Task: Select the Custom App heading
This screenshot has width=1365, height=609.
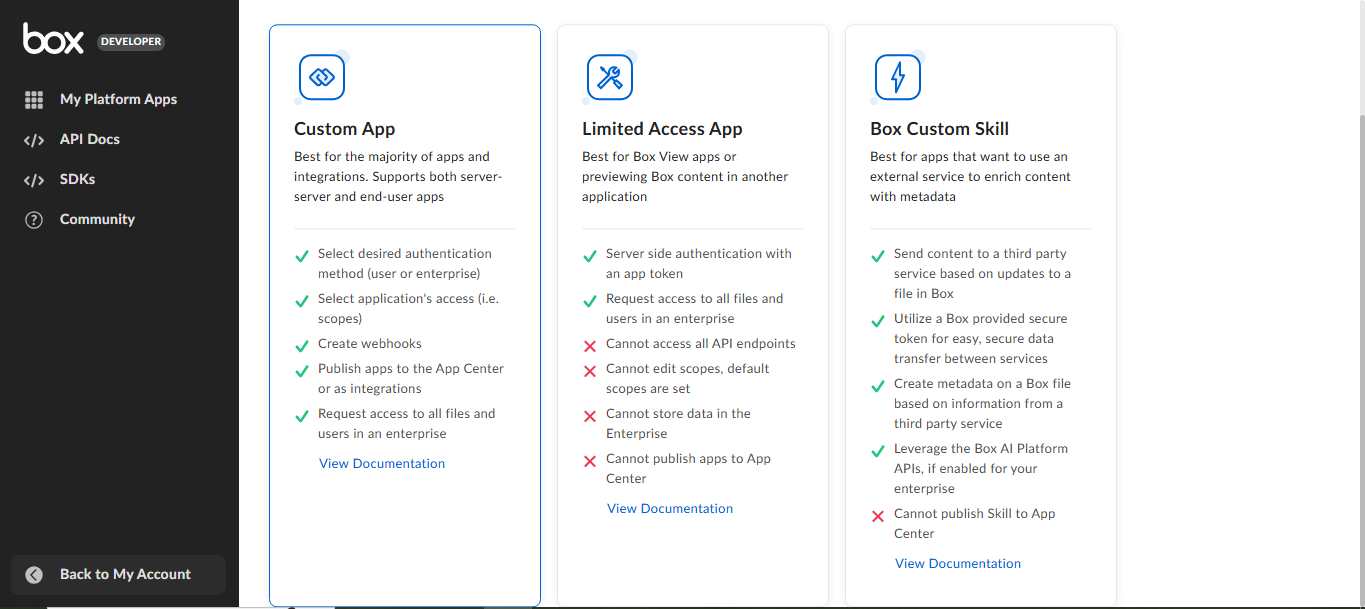Action: click(345, 129)
